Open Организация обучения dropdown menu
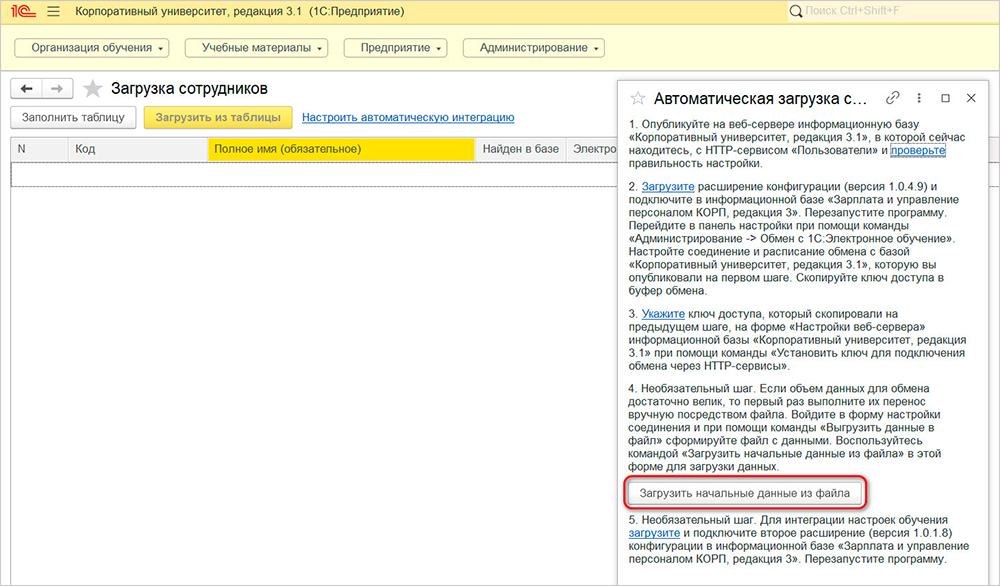The height and width of the screenshot is (586, 1000). [x=92, y=48]
